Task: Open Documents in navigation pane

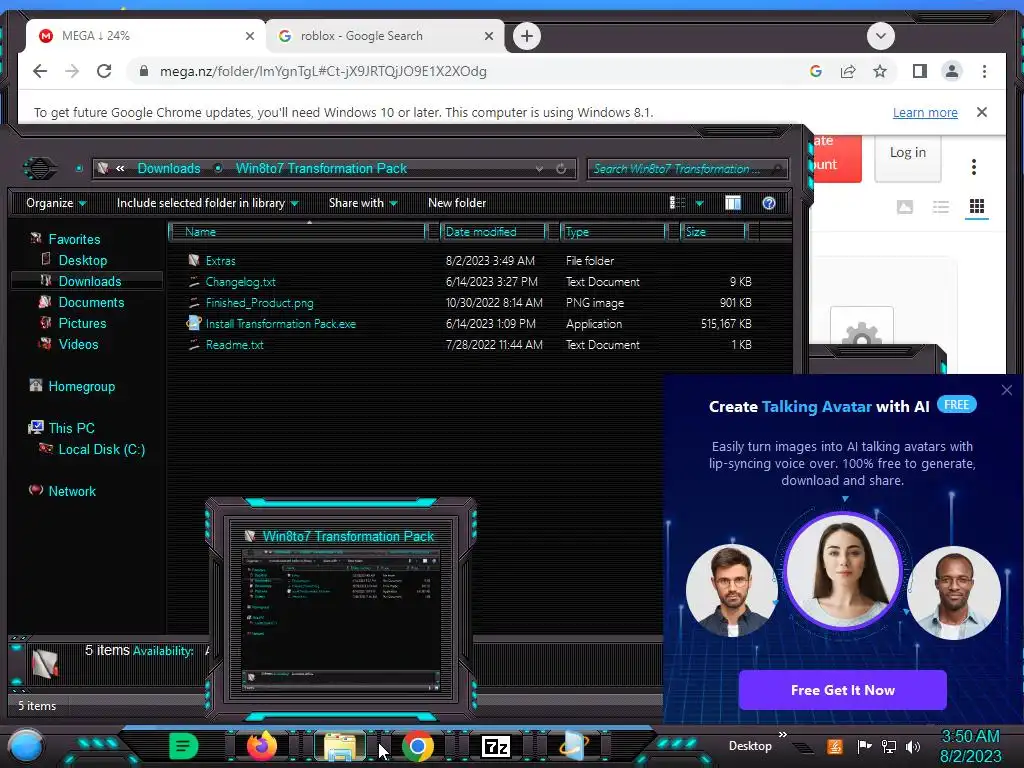Action: point(91,302)
